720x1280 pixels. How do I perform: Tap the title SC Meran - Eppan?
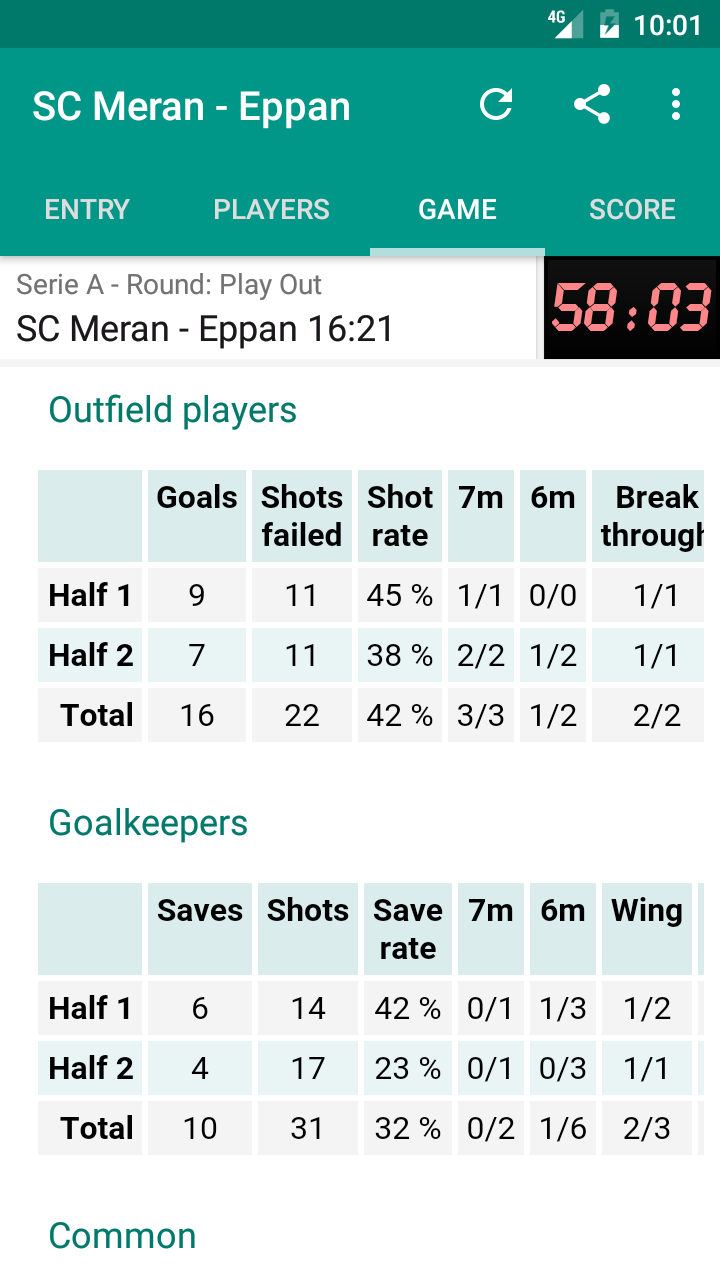[191, 104]
